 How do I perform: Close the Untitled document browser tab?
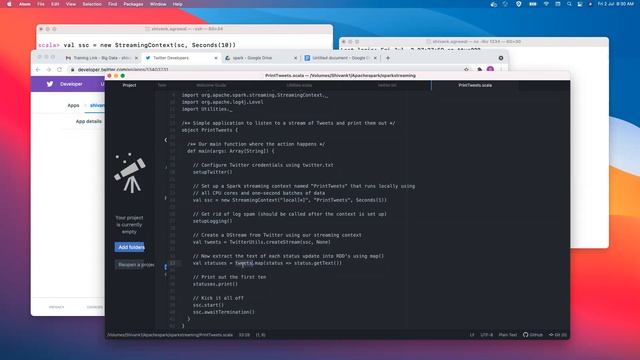[x=375, y=58]
